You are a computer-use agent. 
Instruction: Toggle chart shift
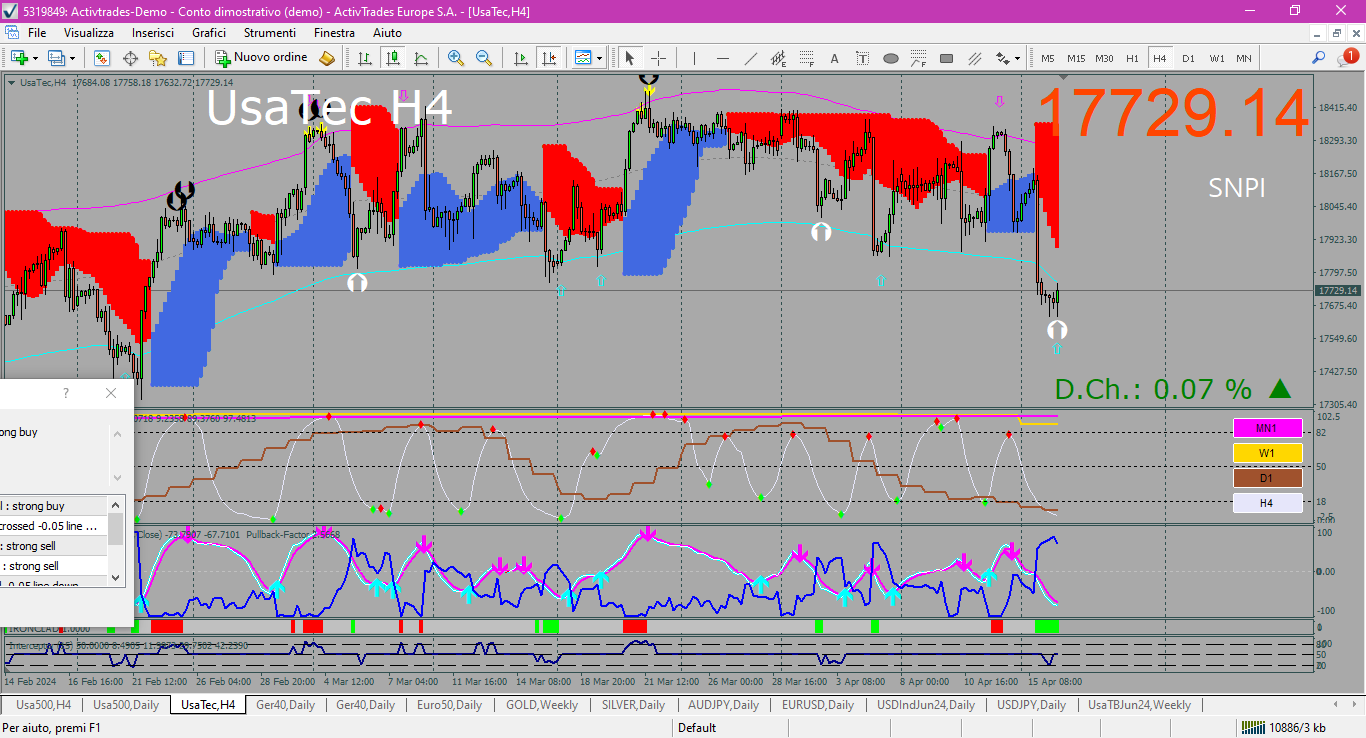[548, 58]
